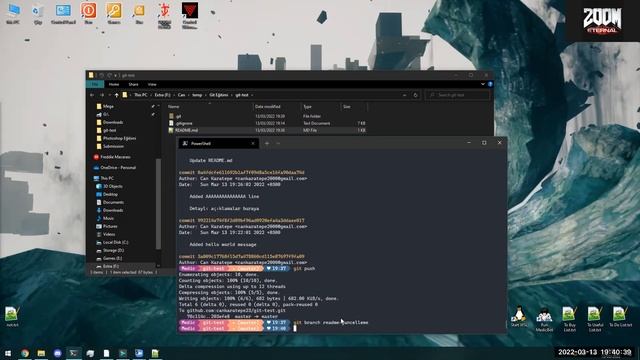Open the To Do List desktop file
Screen dimensions: 640x360
[620, 317]
